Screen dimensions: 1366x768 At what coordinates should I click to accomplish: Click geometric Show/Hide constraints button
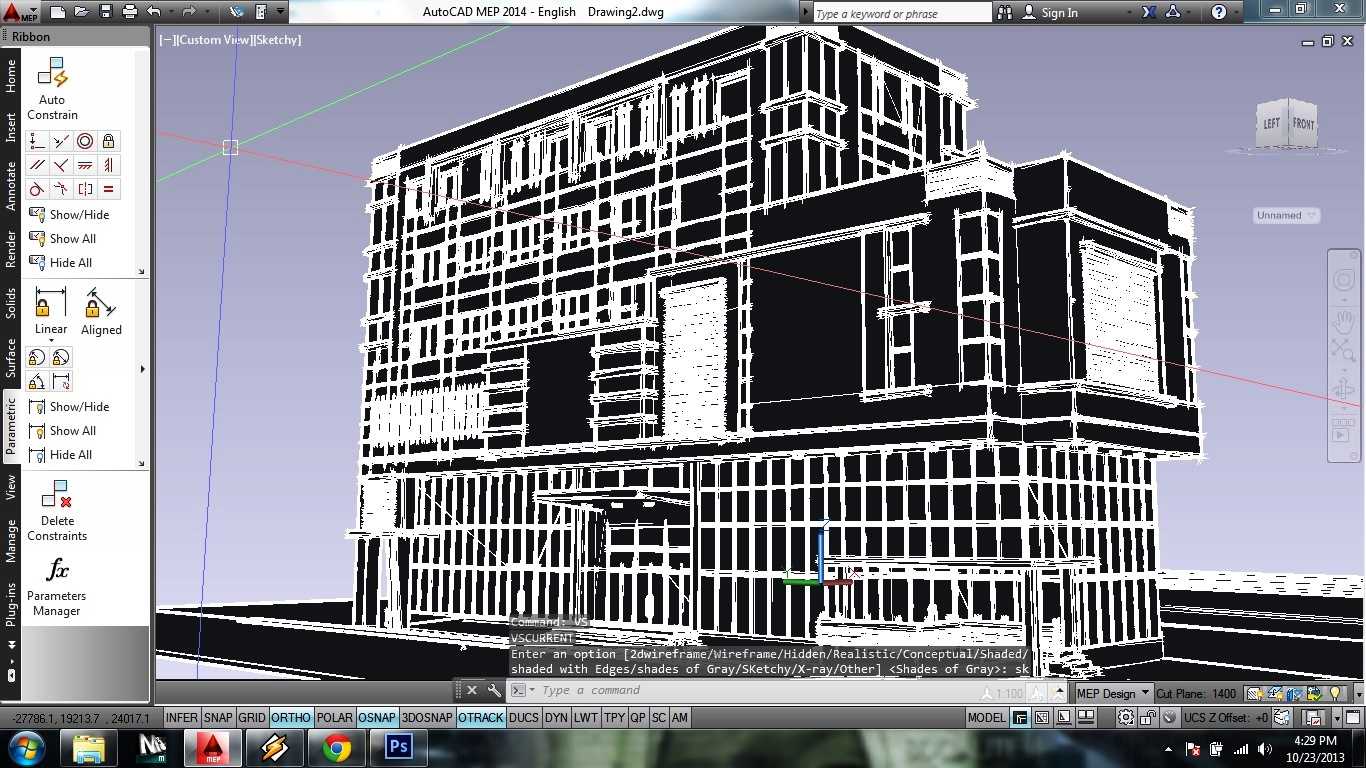point(69,214)
